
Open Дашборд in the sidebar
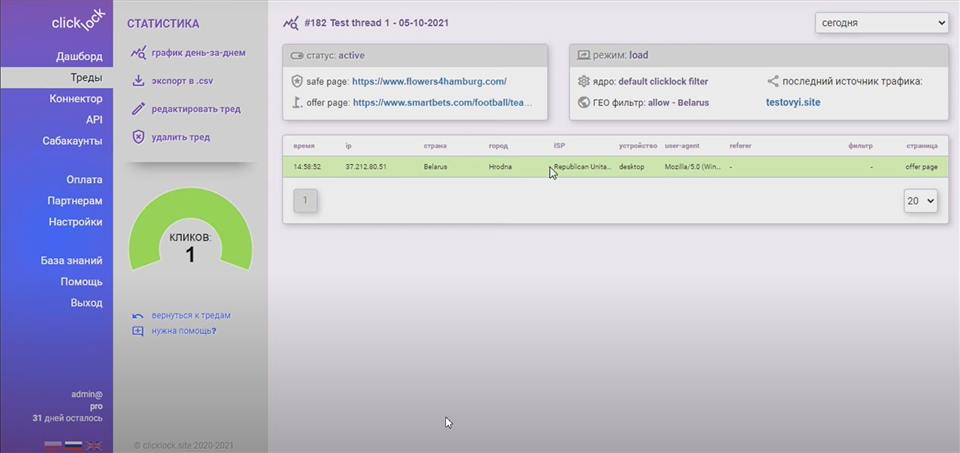pos(78,57)
